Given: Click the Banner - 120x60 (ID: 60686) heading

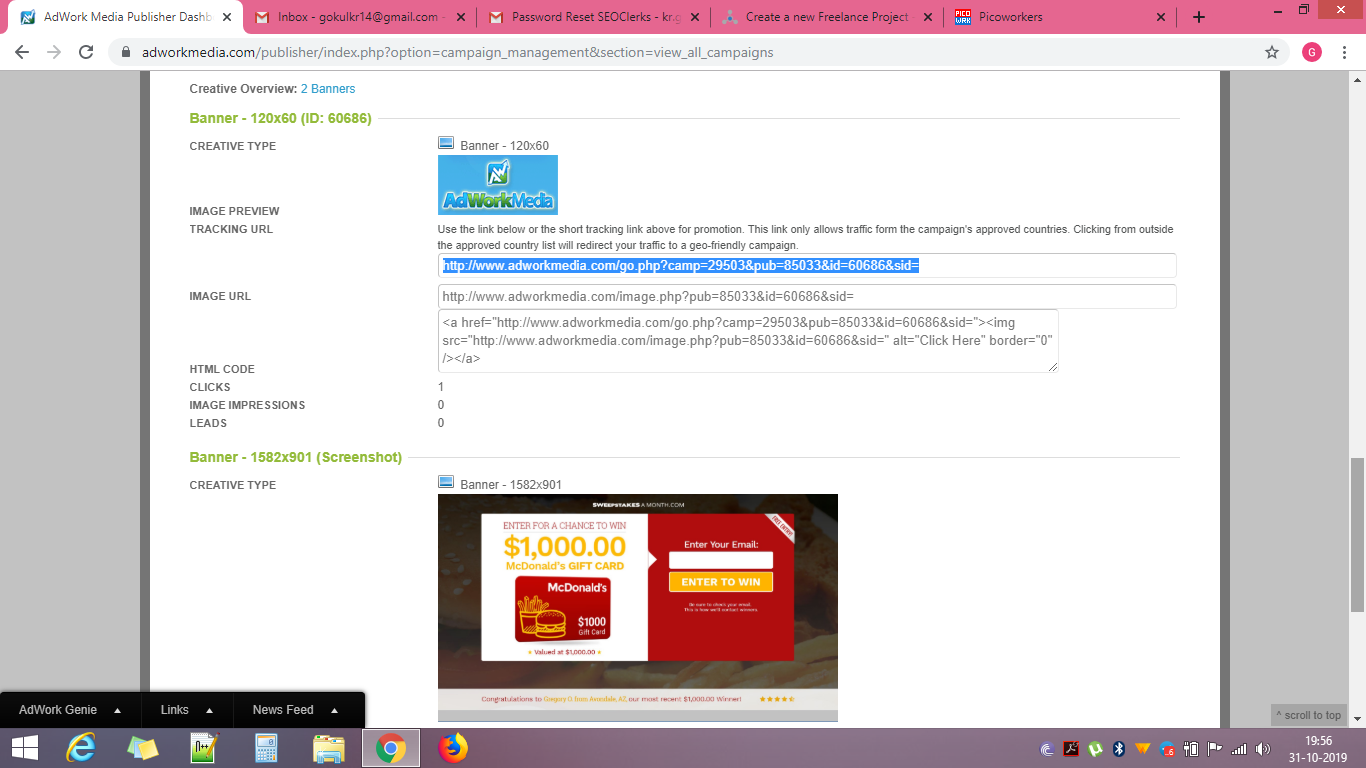Looking at the screenshot, I should [x=281, y=118].
